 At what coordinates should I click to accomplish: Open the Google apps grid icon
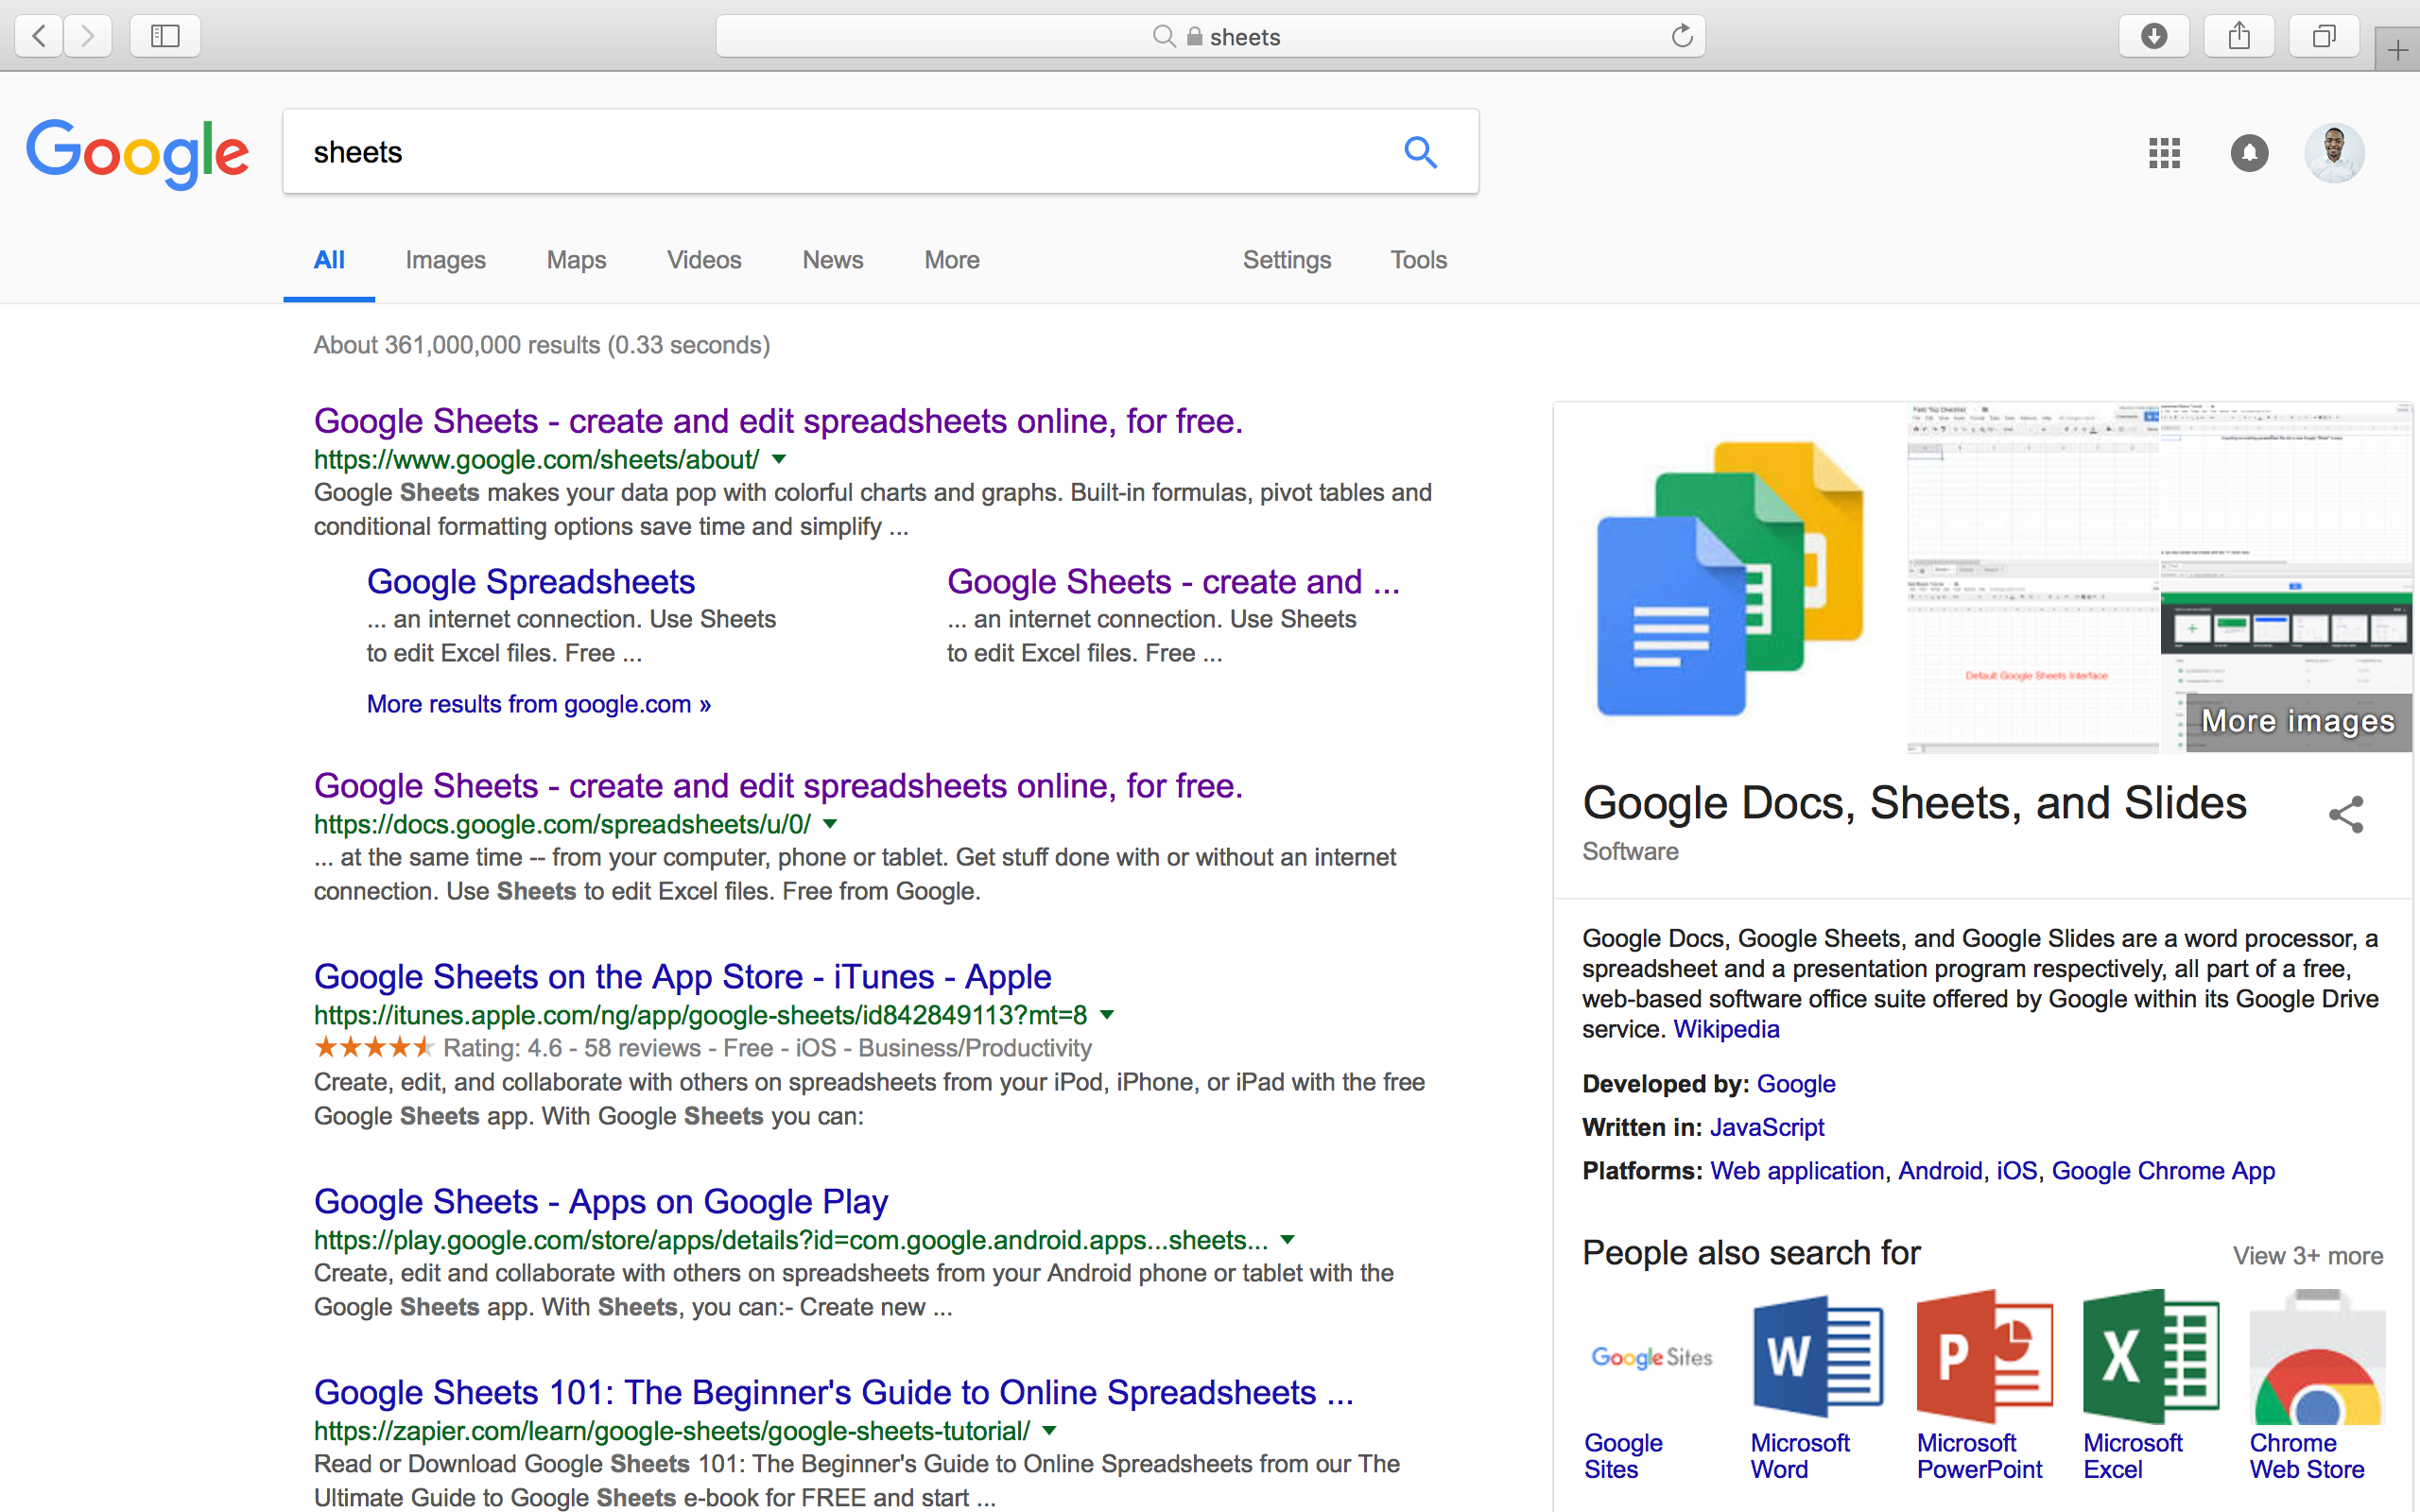click(2164, 152)
